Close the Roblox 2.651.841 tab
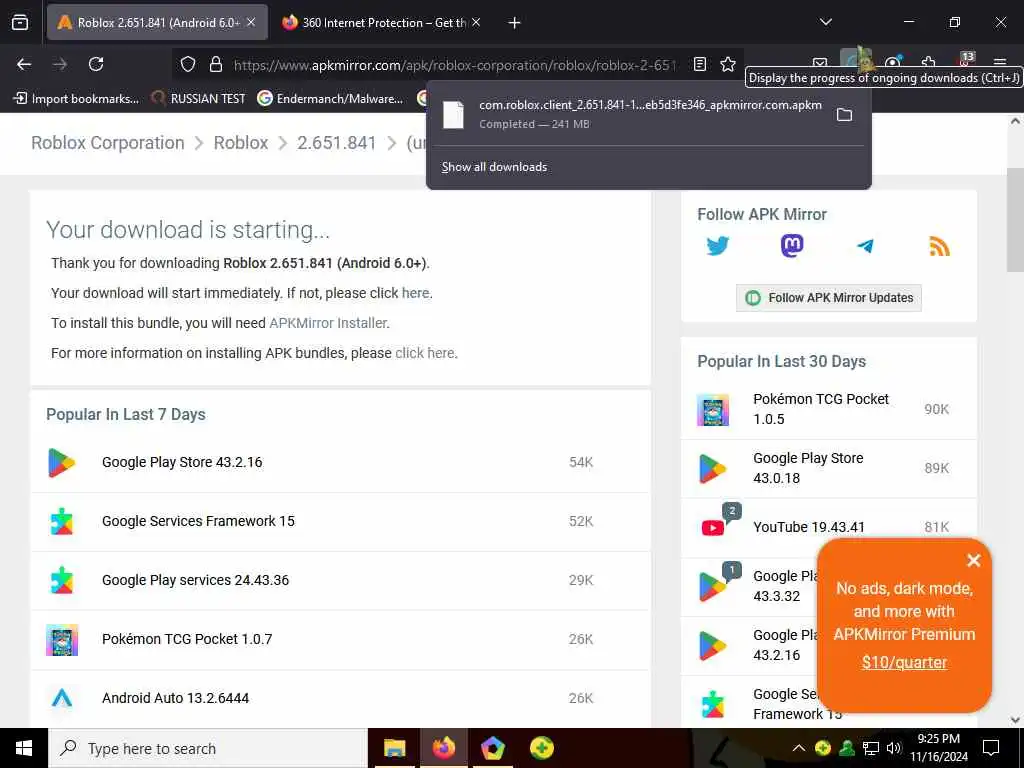This screenshot has width=1024, height=768. (251, 22)
